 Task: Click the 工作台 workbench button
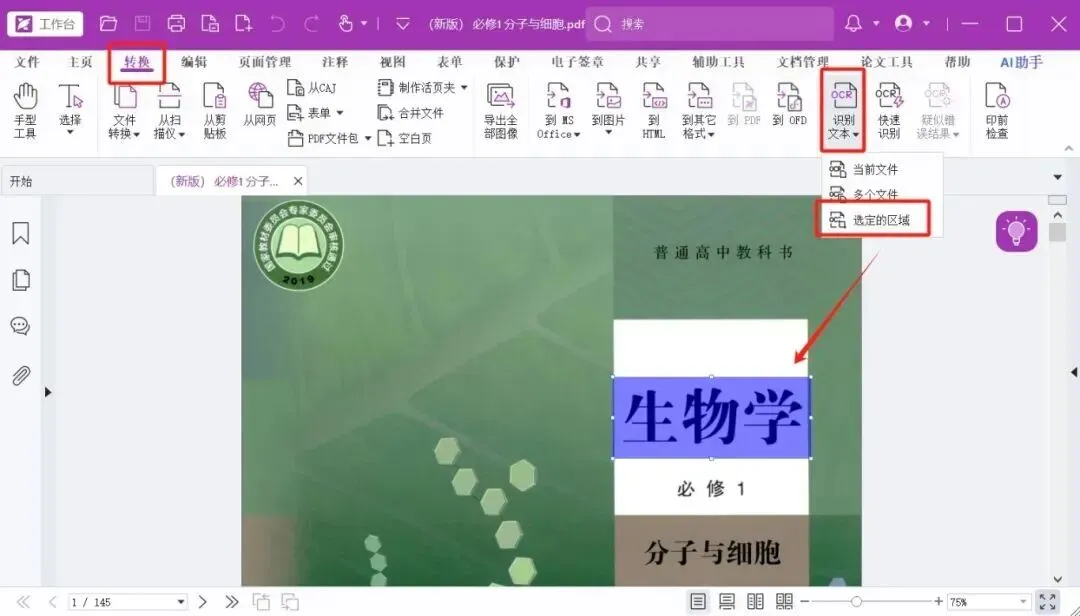tap(45, 24)
